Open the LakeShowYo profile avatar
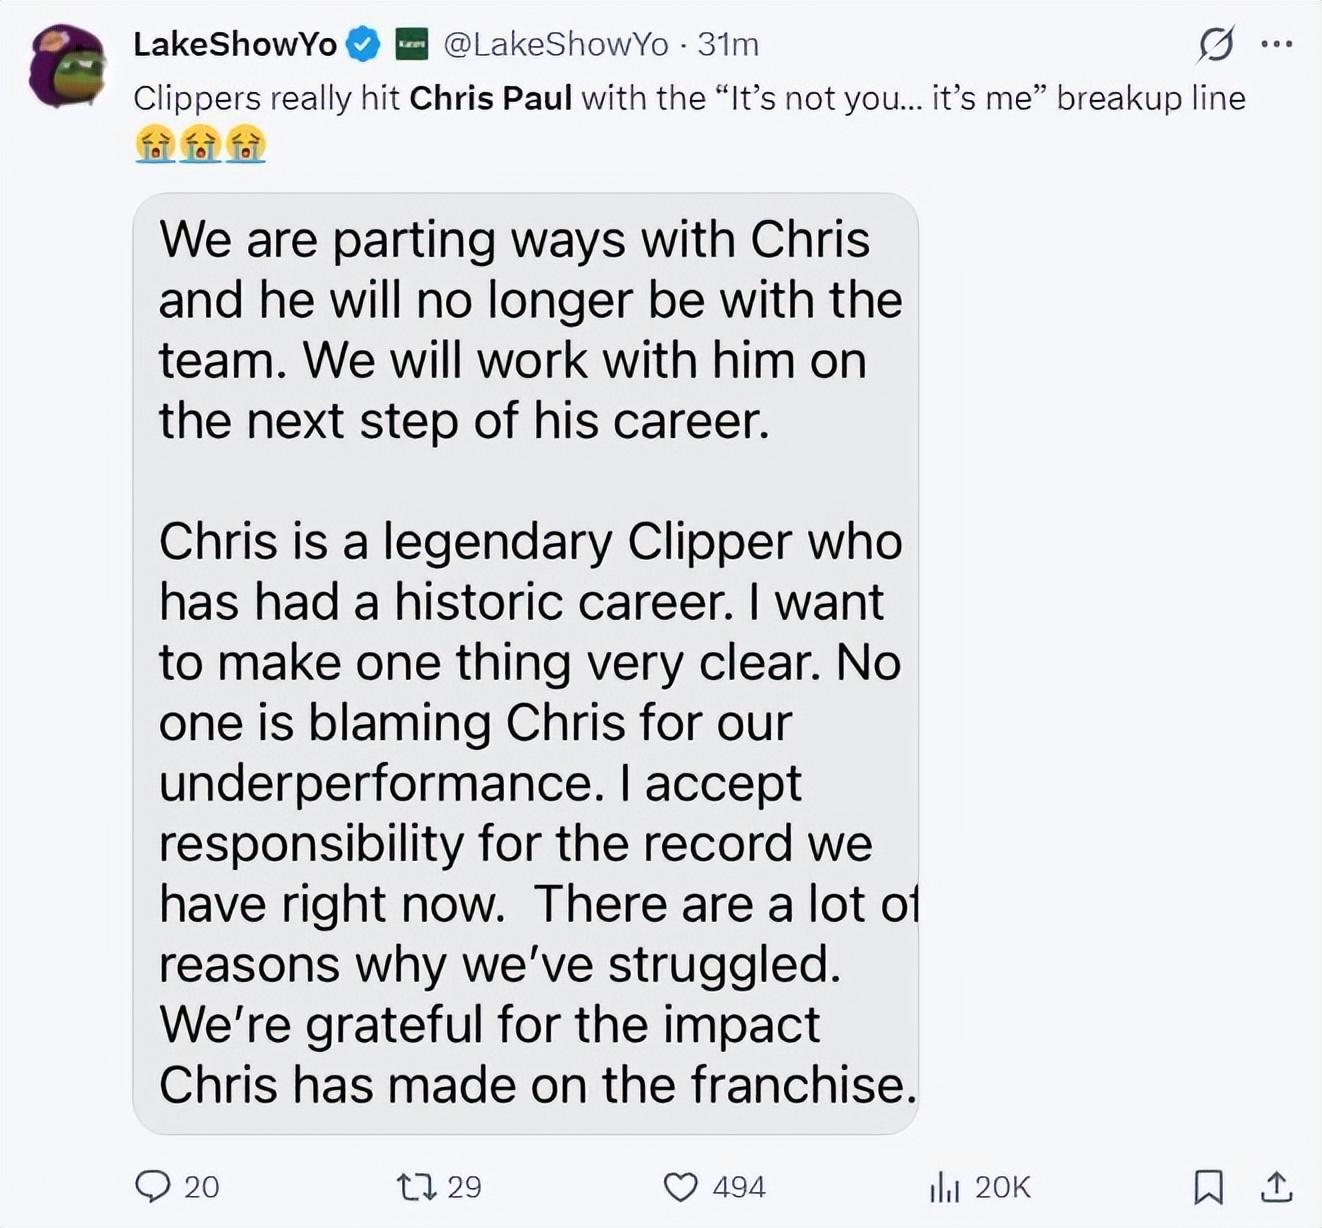1322x1228 pixels. [67, 66]
